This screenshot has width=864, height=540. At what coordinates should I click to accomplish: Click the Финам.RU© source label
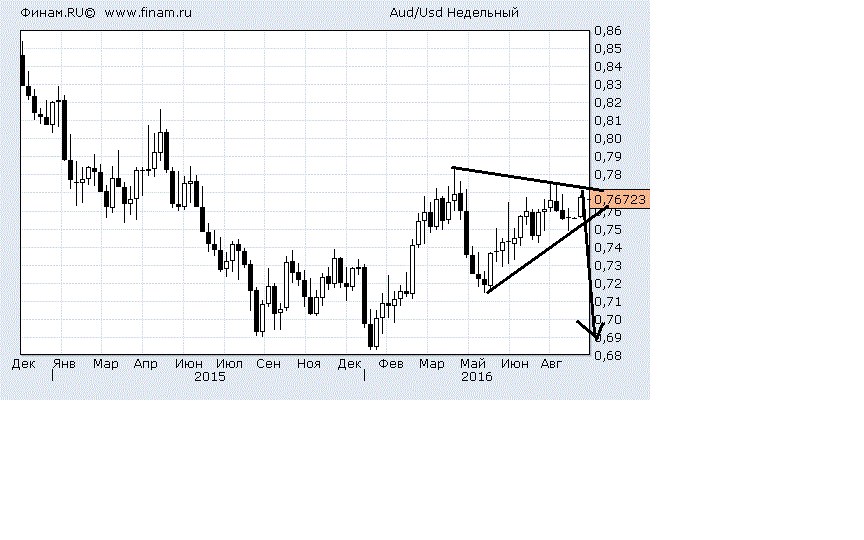point(58,13)
